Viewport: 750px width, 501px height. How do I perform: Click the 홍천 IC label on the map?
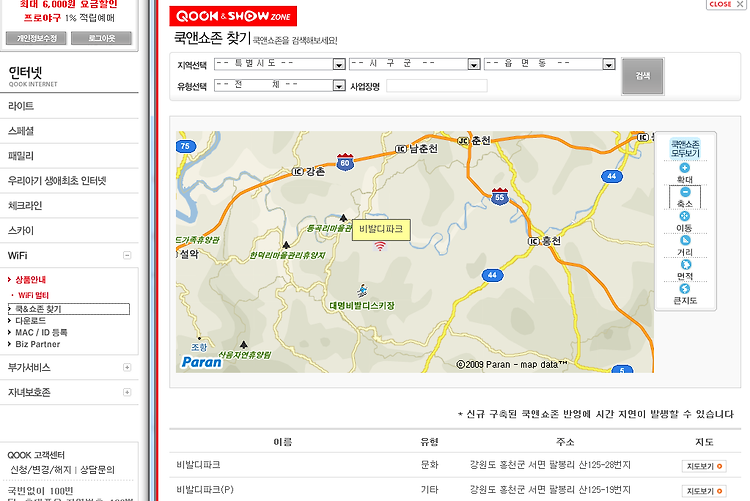coord(544,241)
